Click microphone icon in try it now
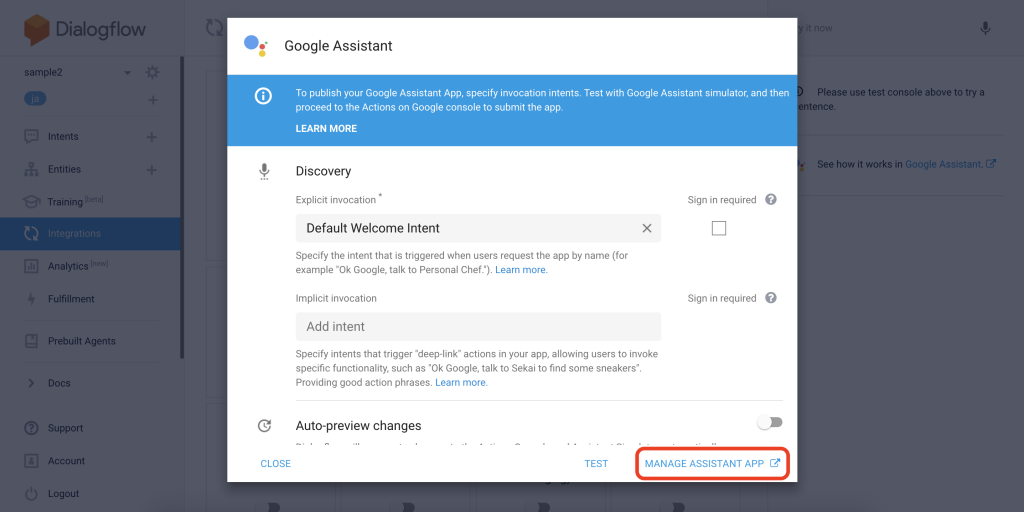This screenshot has height=512, width=1024. tap(985, 28)
